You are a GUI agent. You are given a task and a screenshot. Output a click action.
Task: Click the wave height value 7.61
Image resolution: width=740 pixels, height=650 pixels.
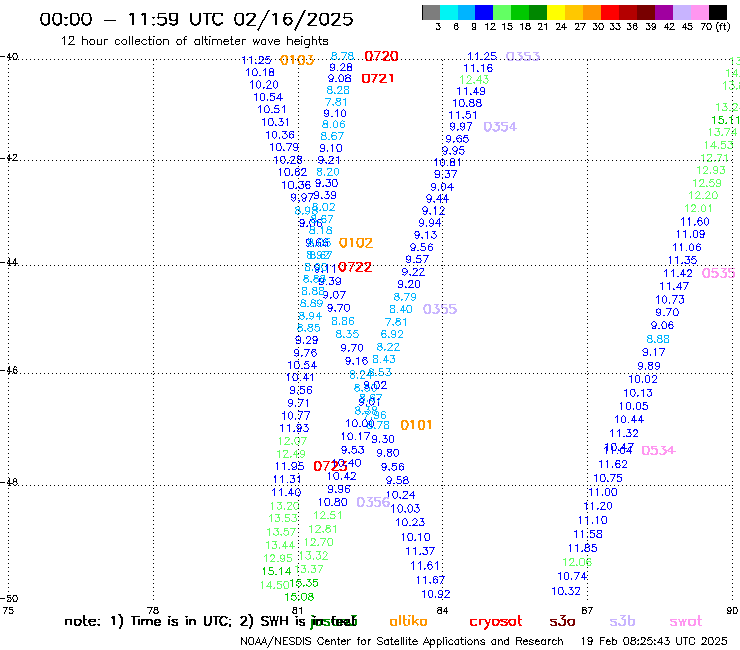(396, 322)
